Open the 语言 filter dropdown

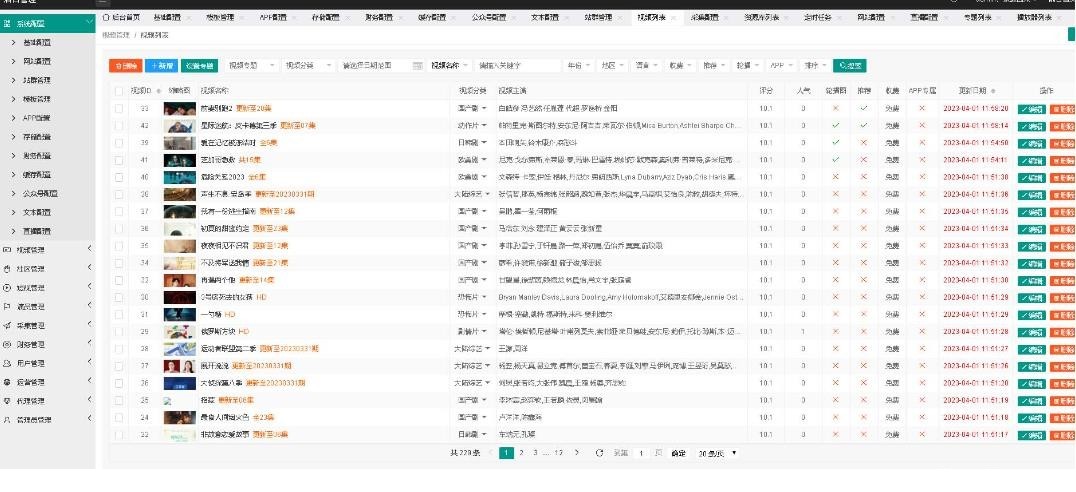tap(646, 66)
